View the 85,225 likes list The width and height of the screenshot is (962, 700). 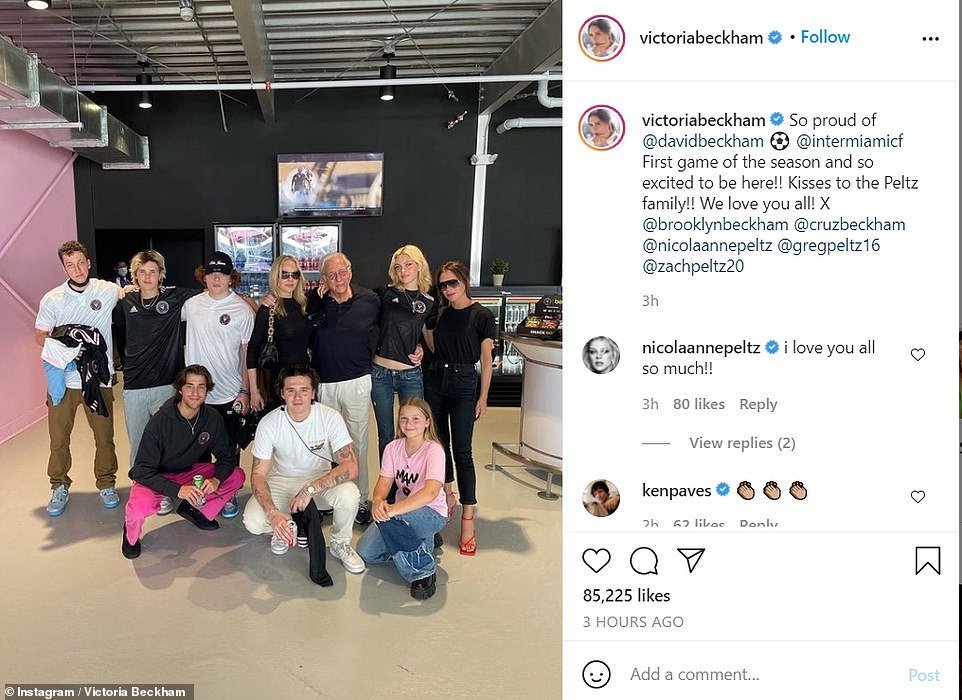click(626, 596)
